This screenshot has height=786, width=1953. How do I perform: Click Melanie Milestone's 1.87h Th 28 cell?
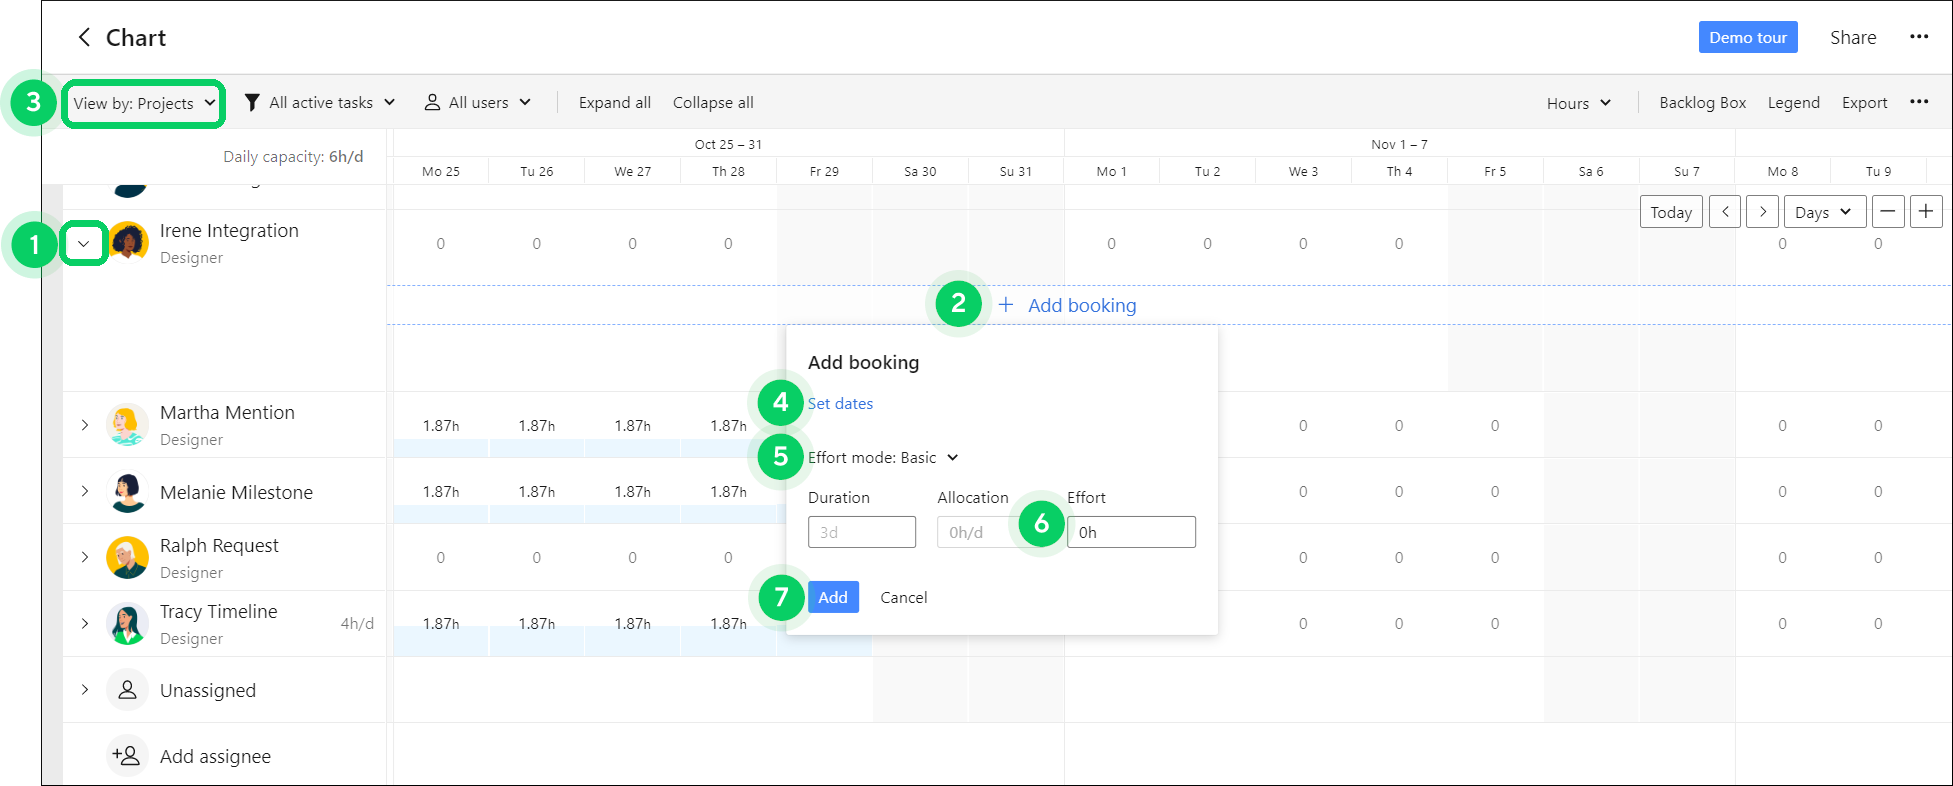(x=728, y=492)
